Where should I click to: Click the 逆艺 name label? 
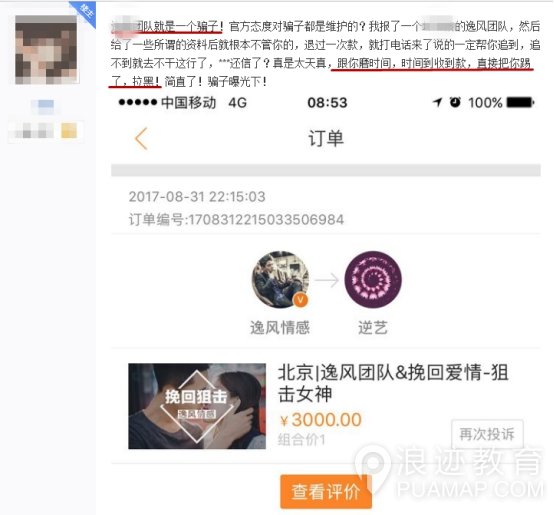point(373,328)
